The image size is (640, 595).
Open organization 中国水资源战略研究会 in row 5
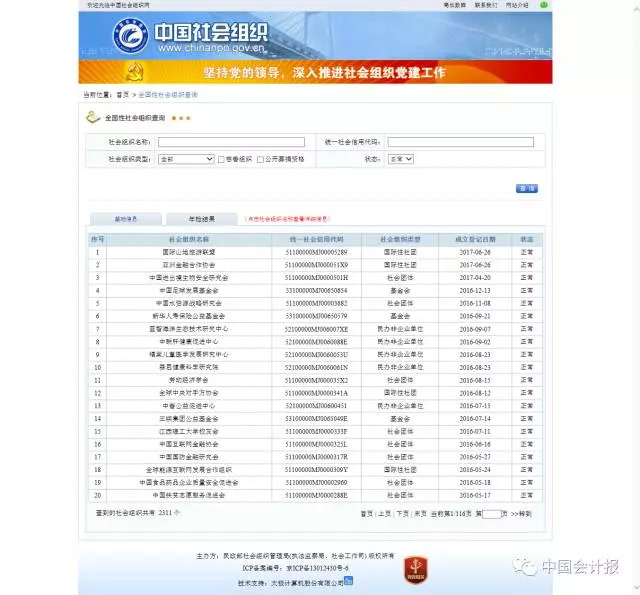pos(189,303)
